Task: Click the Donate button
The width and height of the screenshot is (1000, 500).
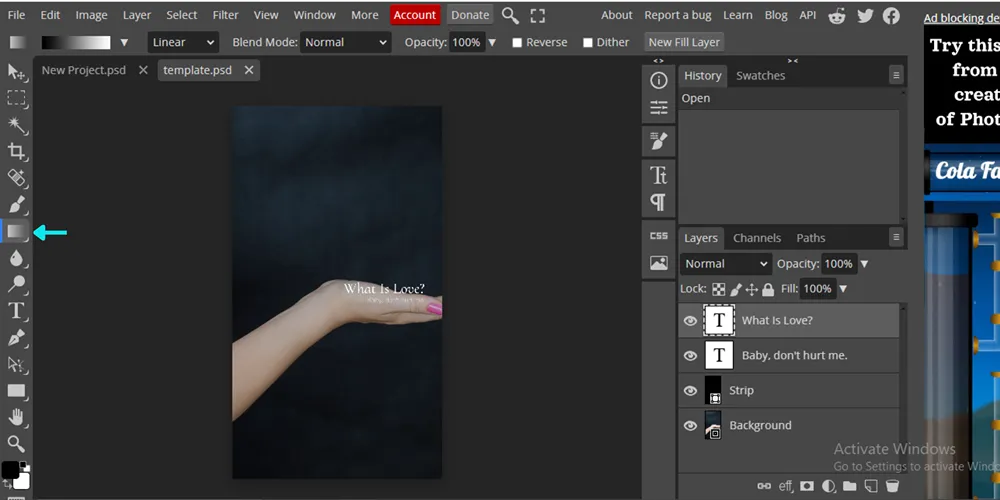Action: [470, 15]
